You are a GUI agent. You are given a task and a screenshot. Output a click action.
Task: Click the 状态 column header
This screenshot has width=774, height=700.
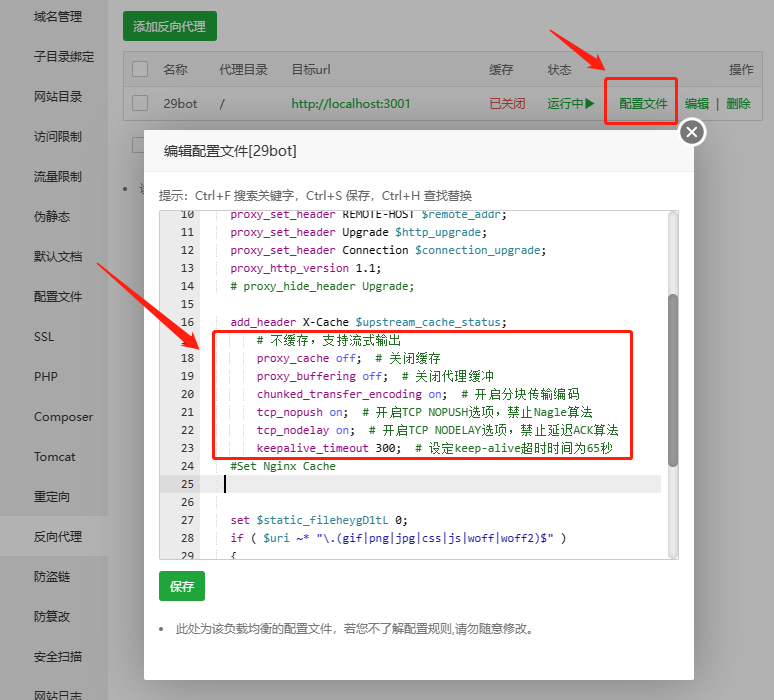coord(559,70)
